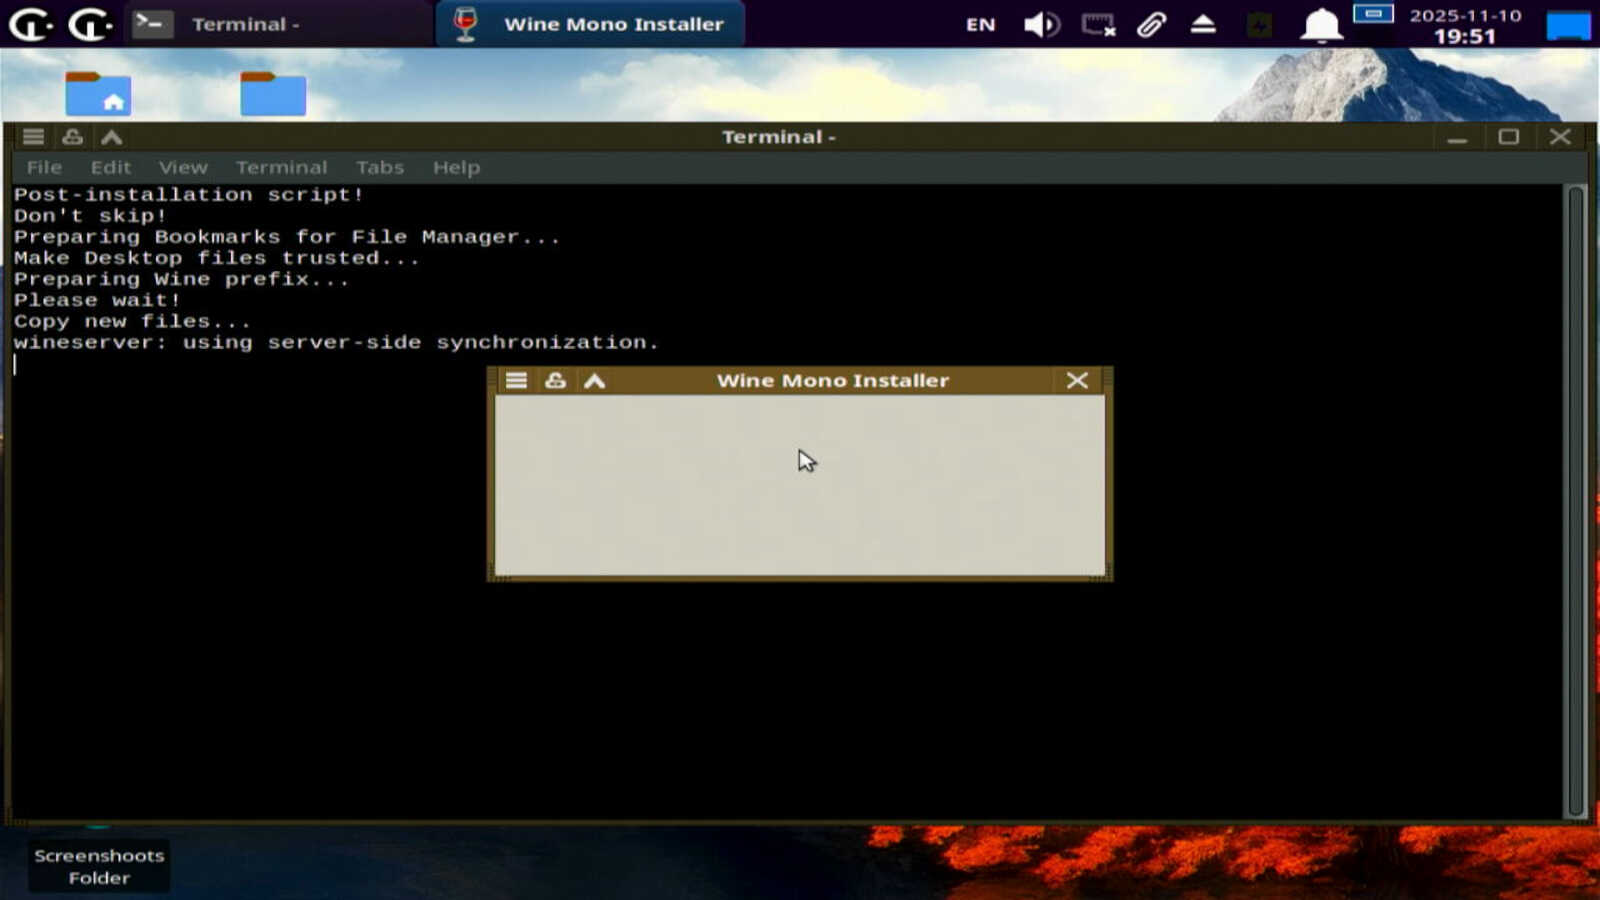Select the workspace pager thumbnail in the panel

[1373, 13]
